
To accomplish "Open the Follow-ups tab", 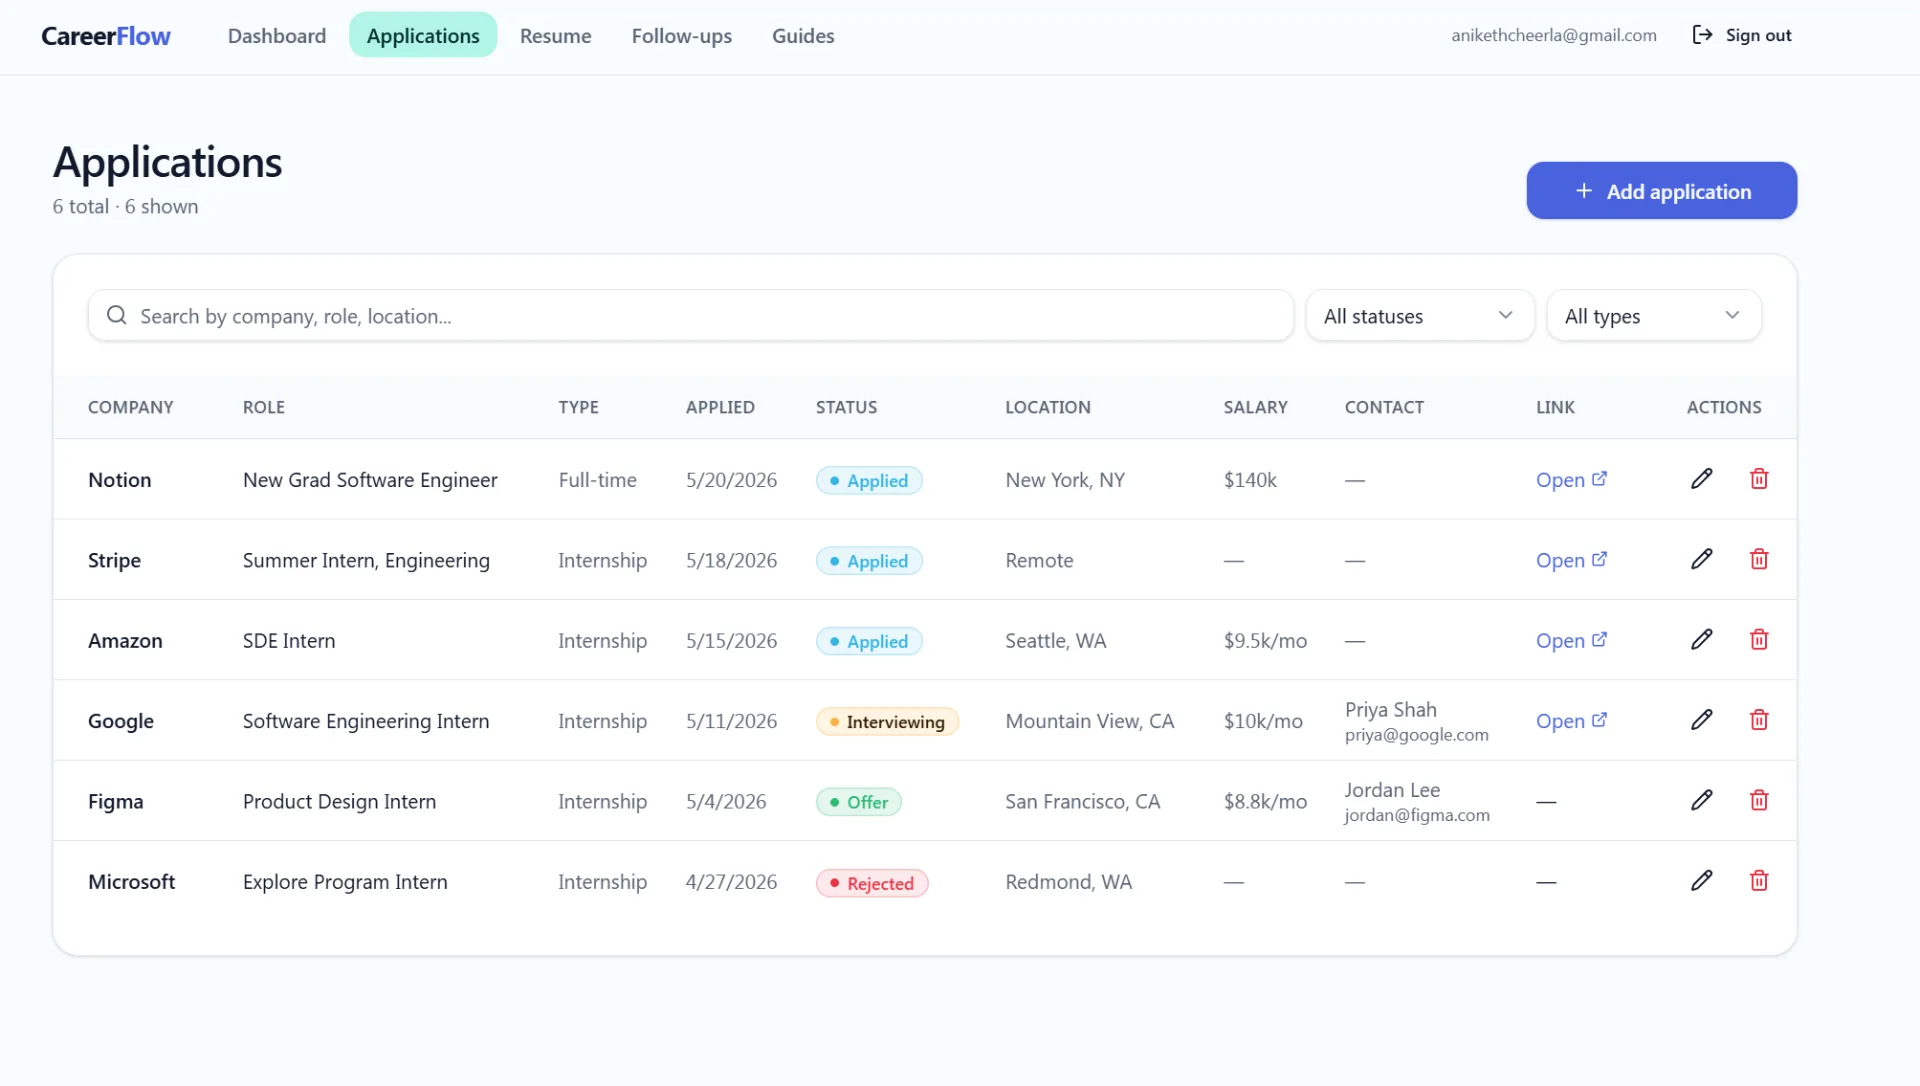I will 681,36.
